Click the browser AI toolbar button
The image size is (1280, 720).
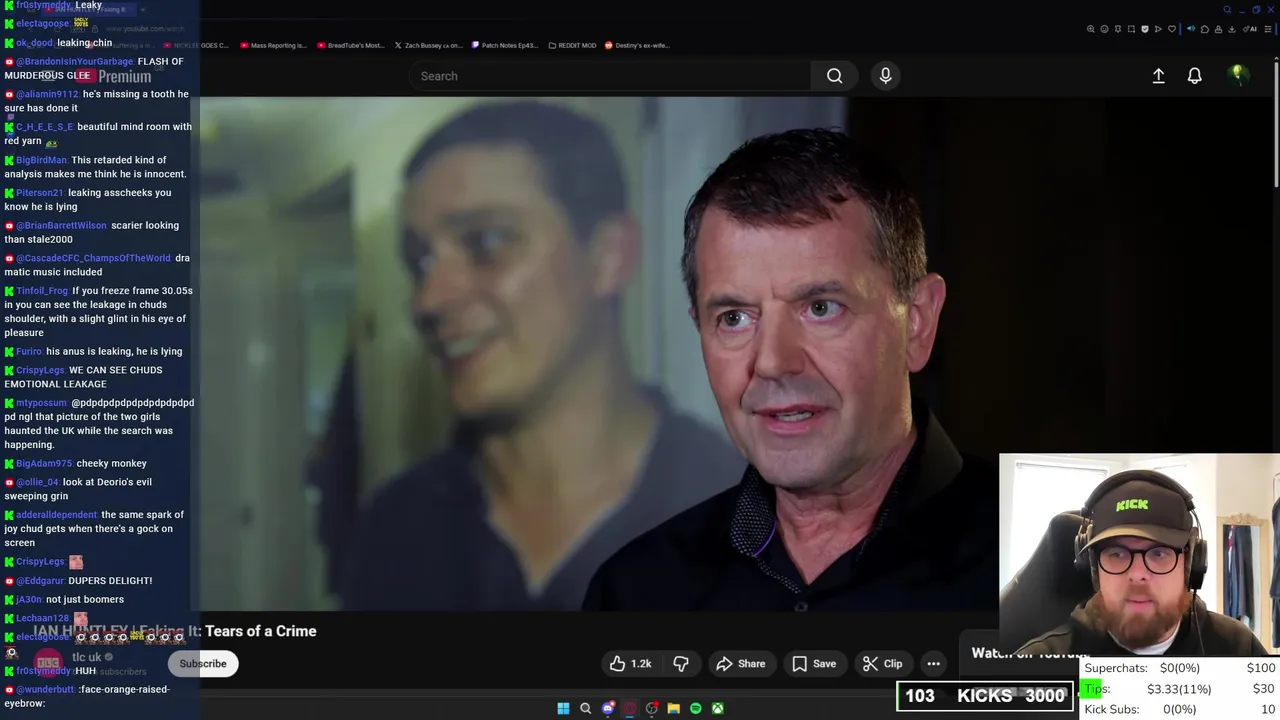(x=1248, y=29)
